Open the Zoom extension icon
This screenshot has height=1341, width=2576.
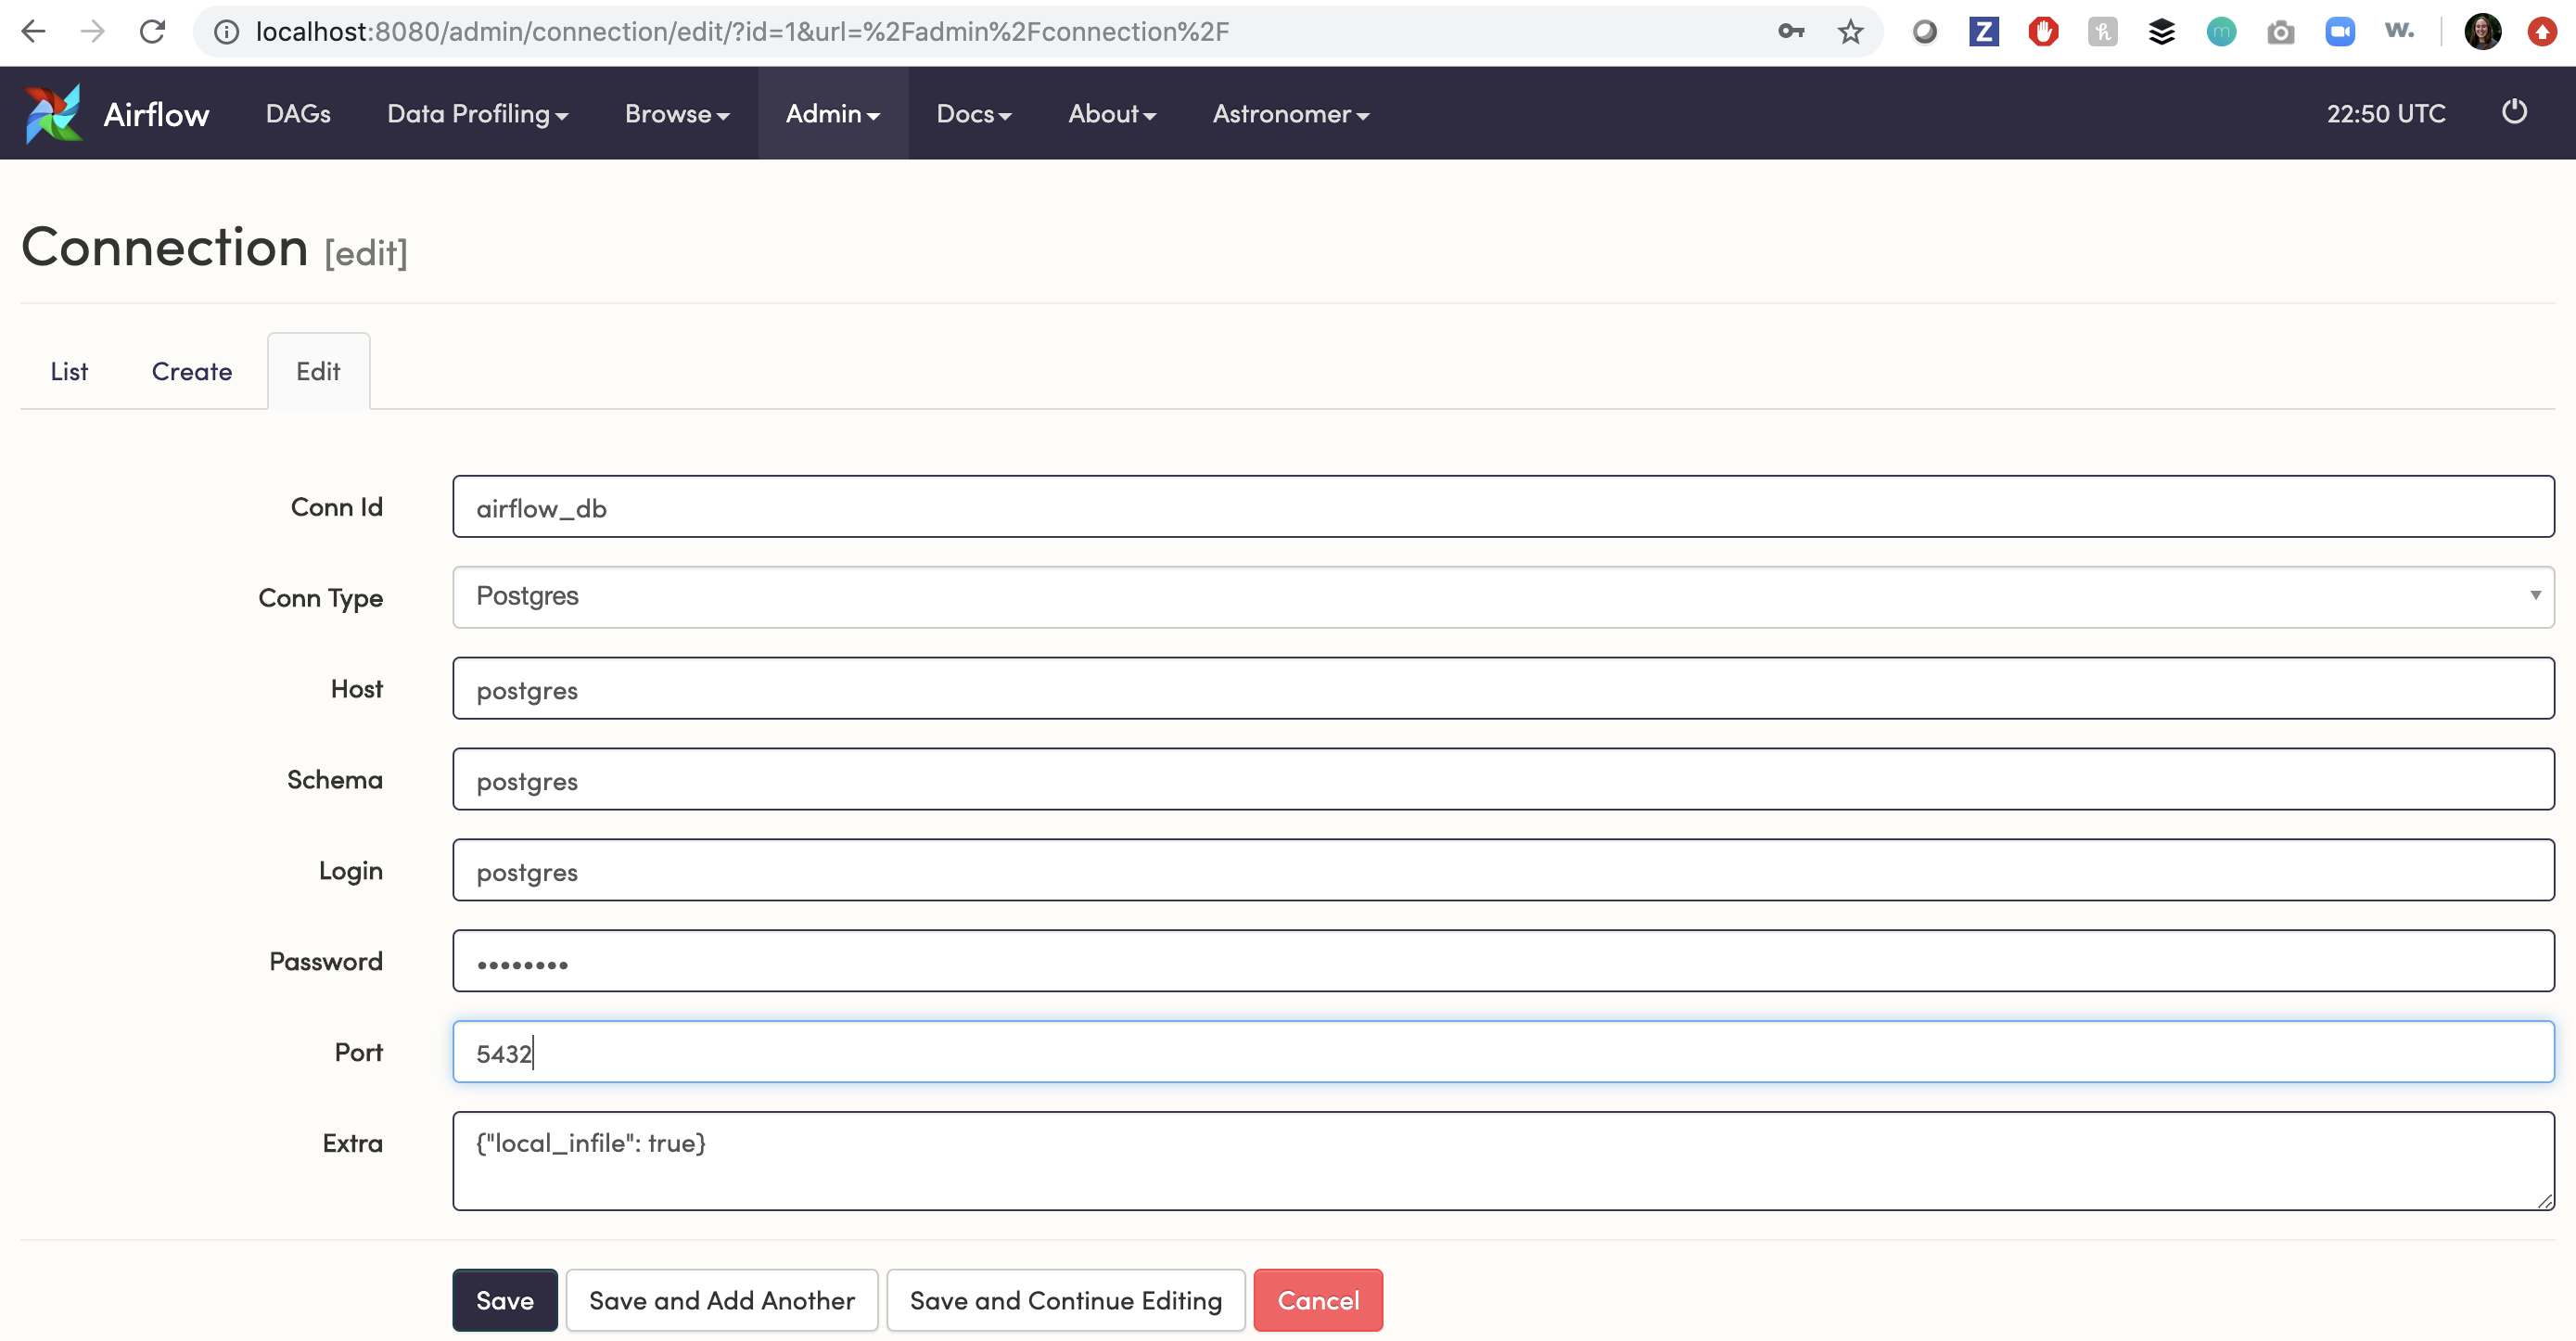[x=2339, y=32]
